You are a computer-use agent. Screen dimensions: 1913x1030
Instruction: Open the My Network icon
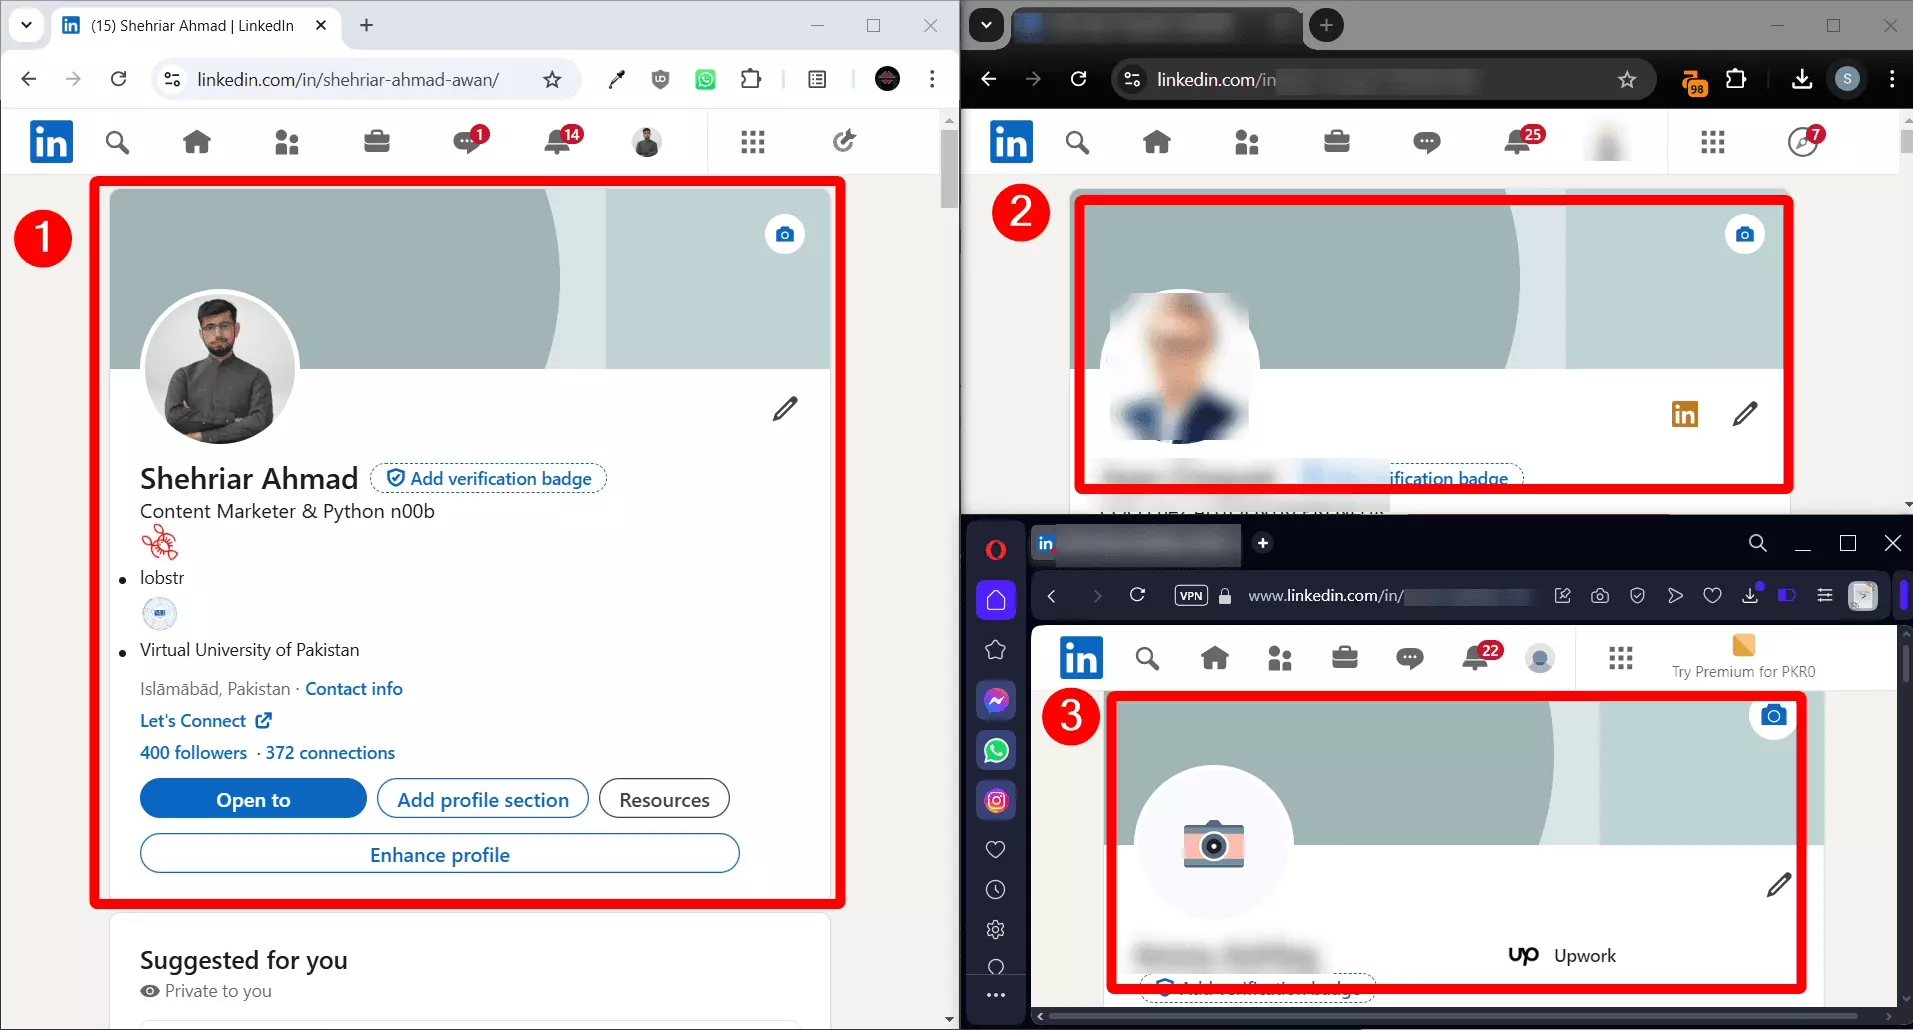click(287, 141)
